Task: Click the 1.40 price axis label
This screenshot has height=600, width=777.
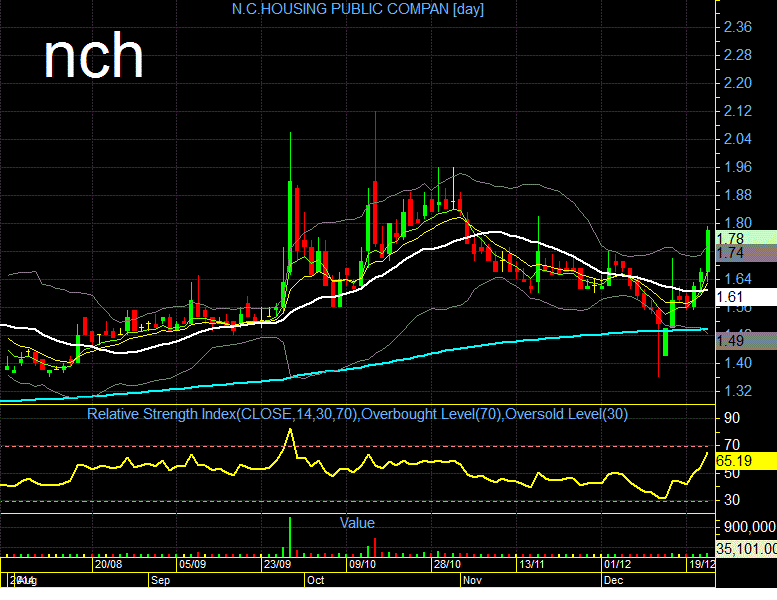Action: tap(737, 363)
